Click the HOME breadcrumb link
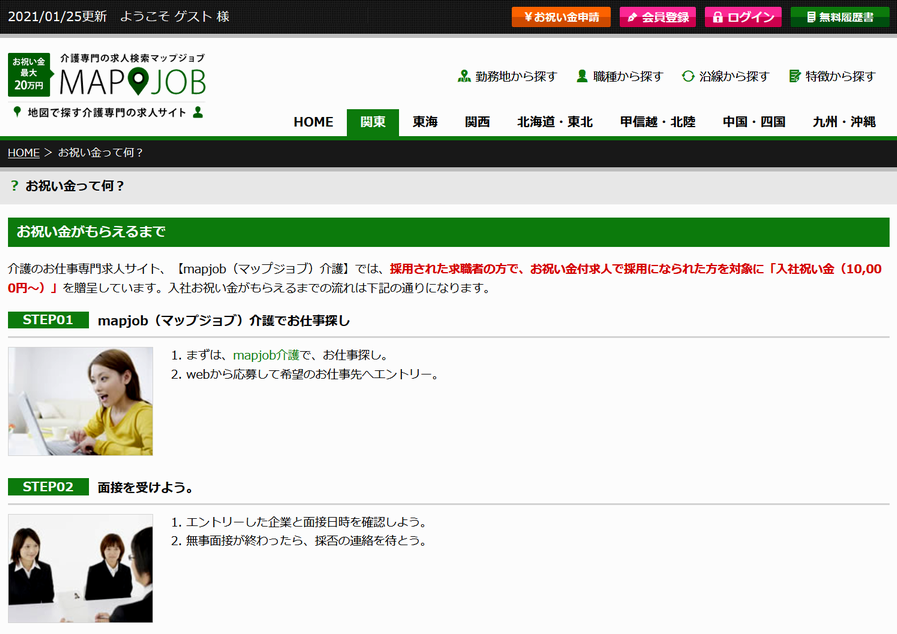The image size is (897, 634). 23,153
